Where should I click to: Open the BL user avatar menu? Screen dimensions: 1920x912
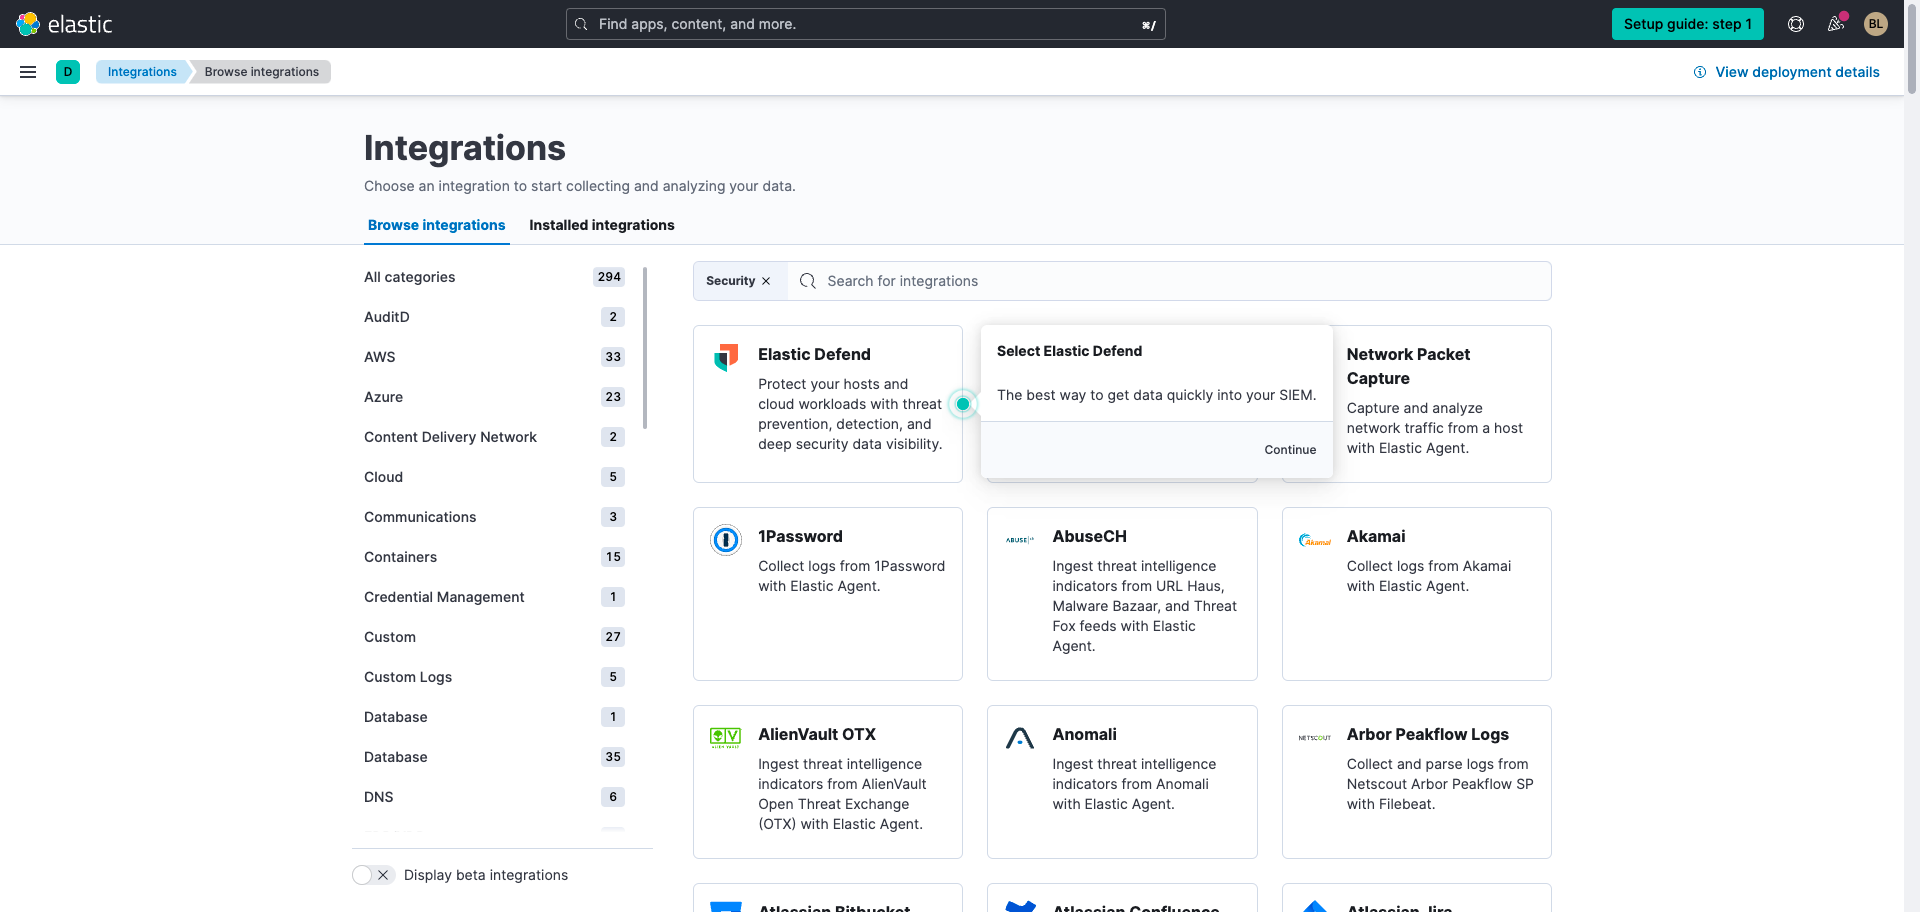(x=1876, y=24)
